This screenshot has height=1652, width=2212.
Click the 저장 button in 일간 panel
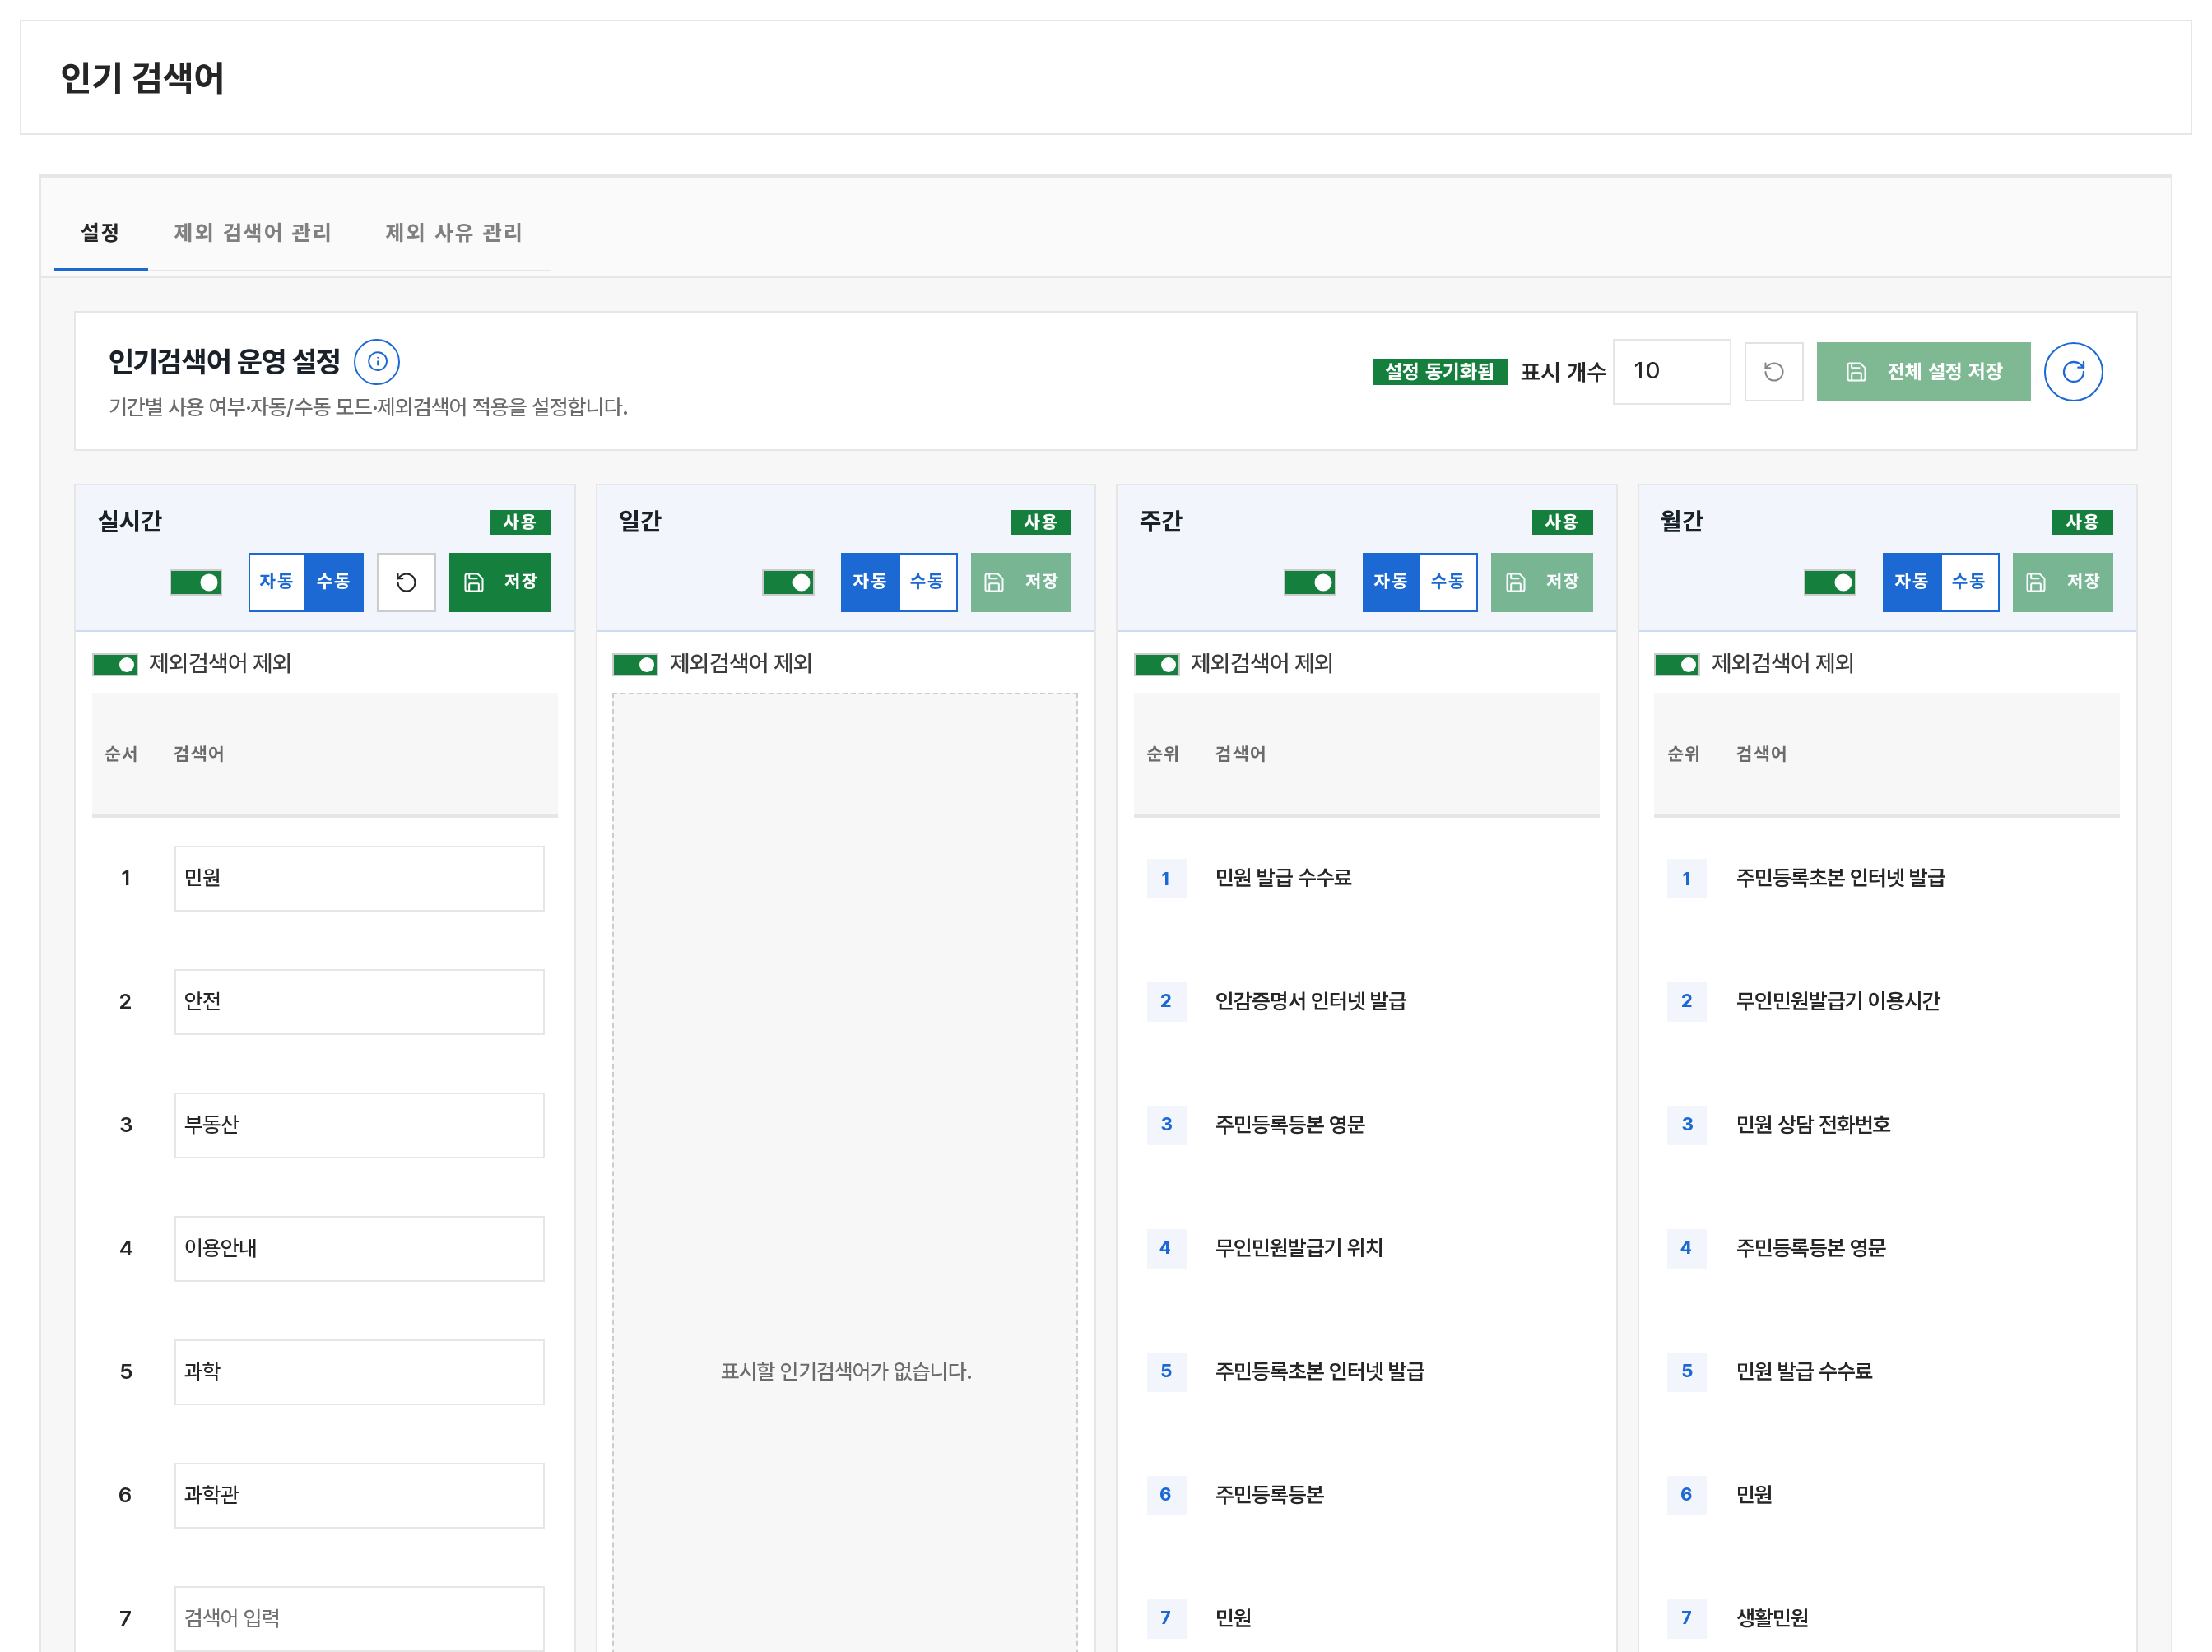coord(1021,582)
